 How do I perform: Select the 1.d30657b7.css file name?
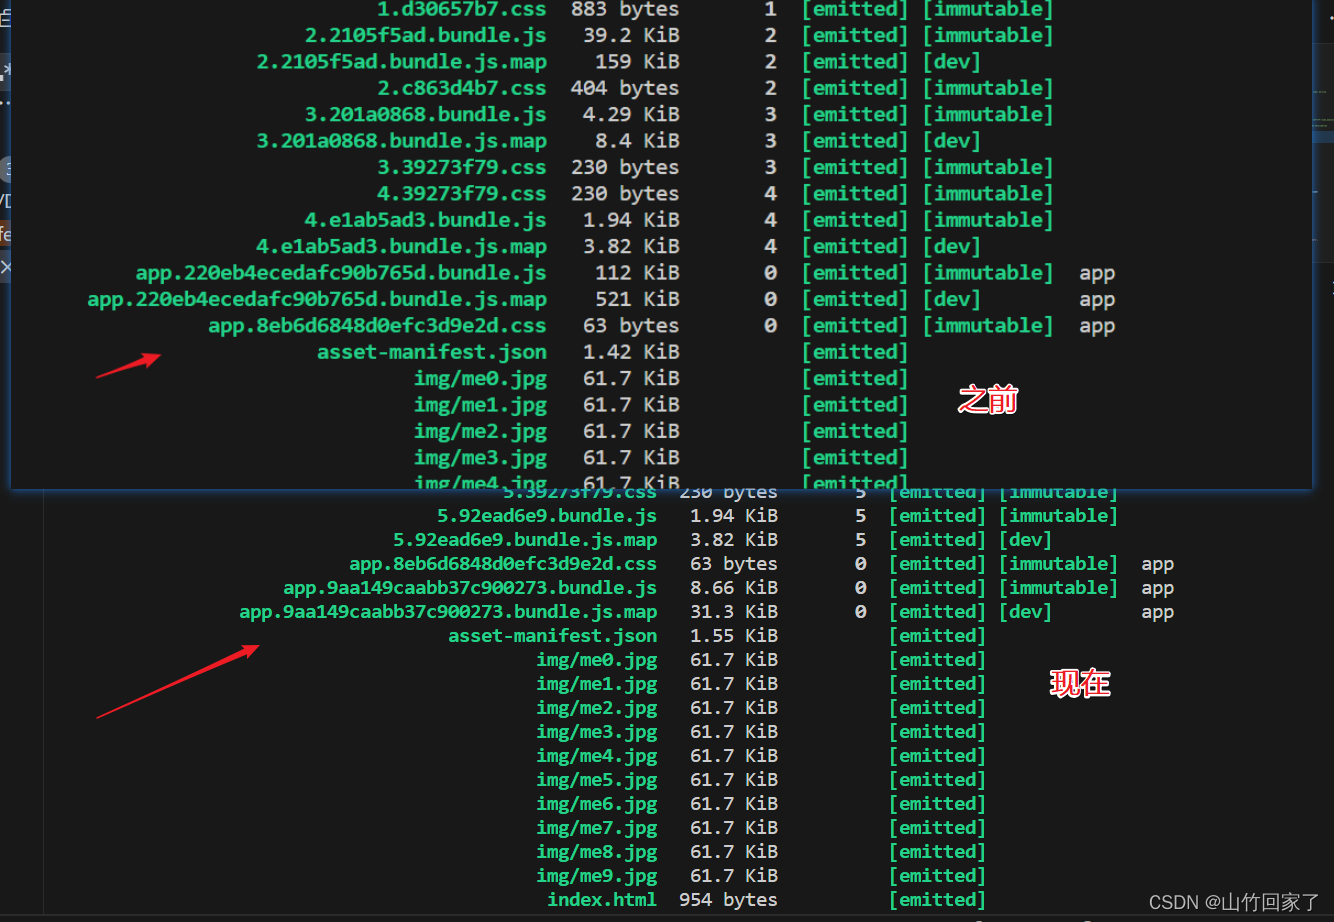coord(462,10)
